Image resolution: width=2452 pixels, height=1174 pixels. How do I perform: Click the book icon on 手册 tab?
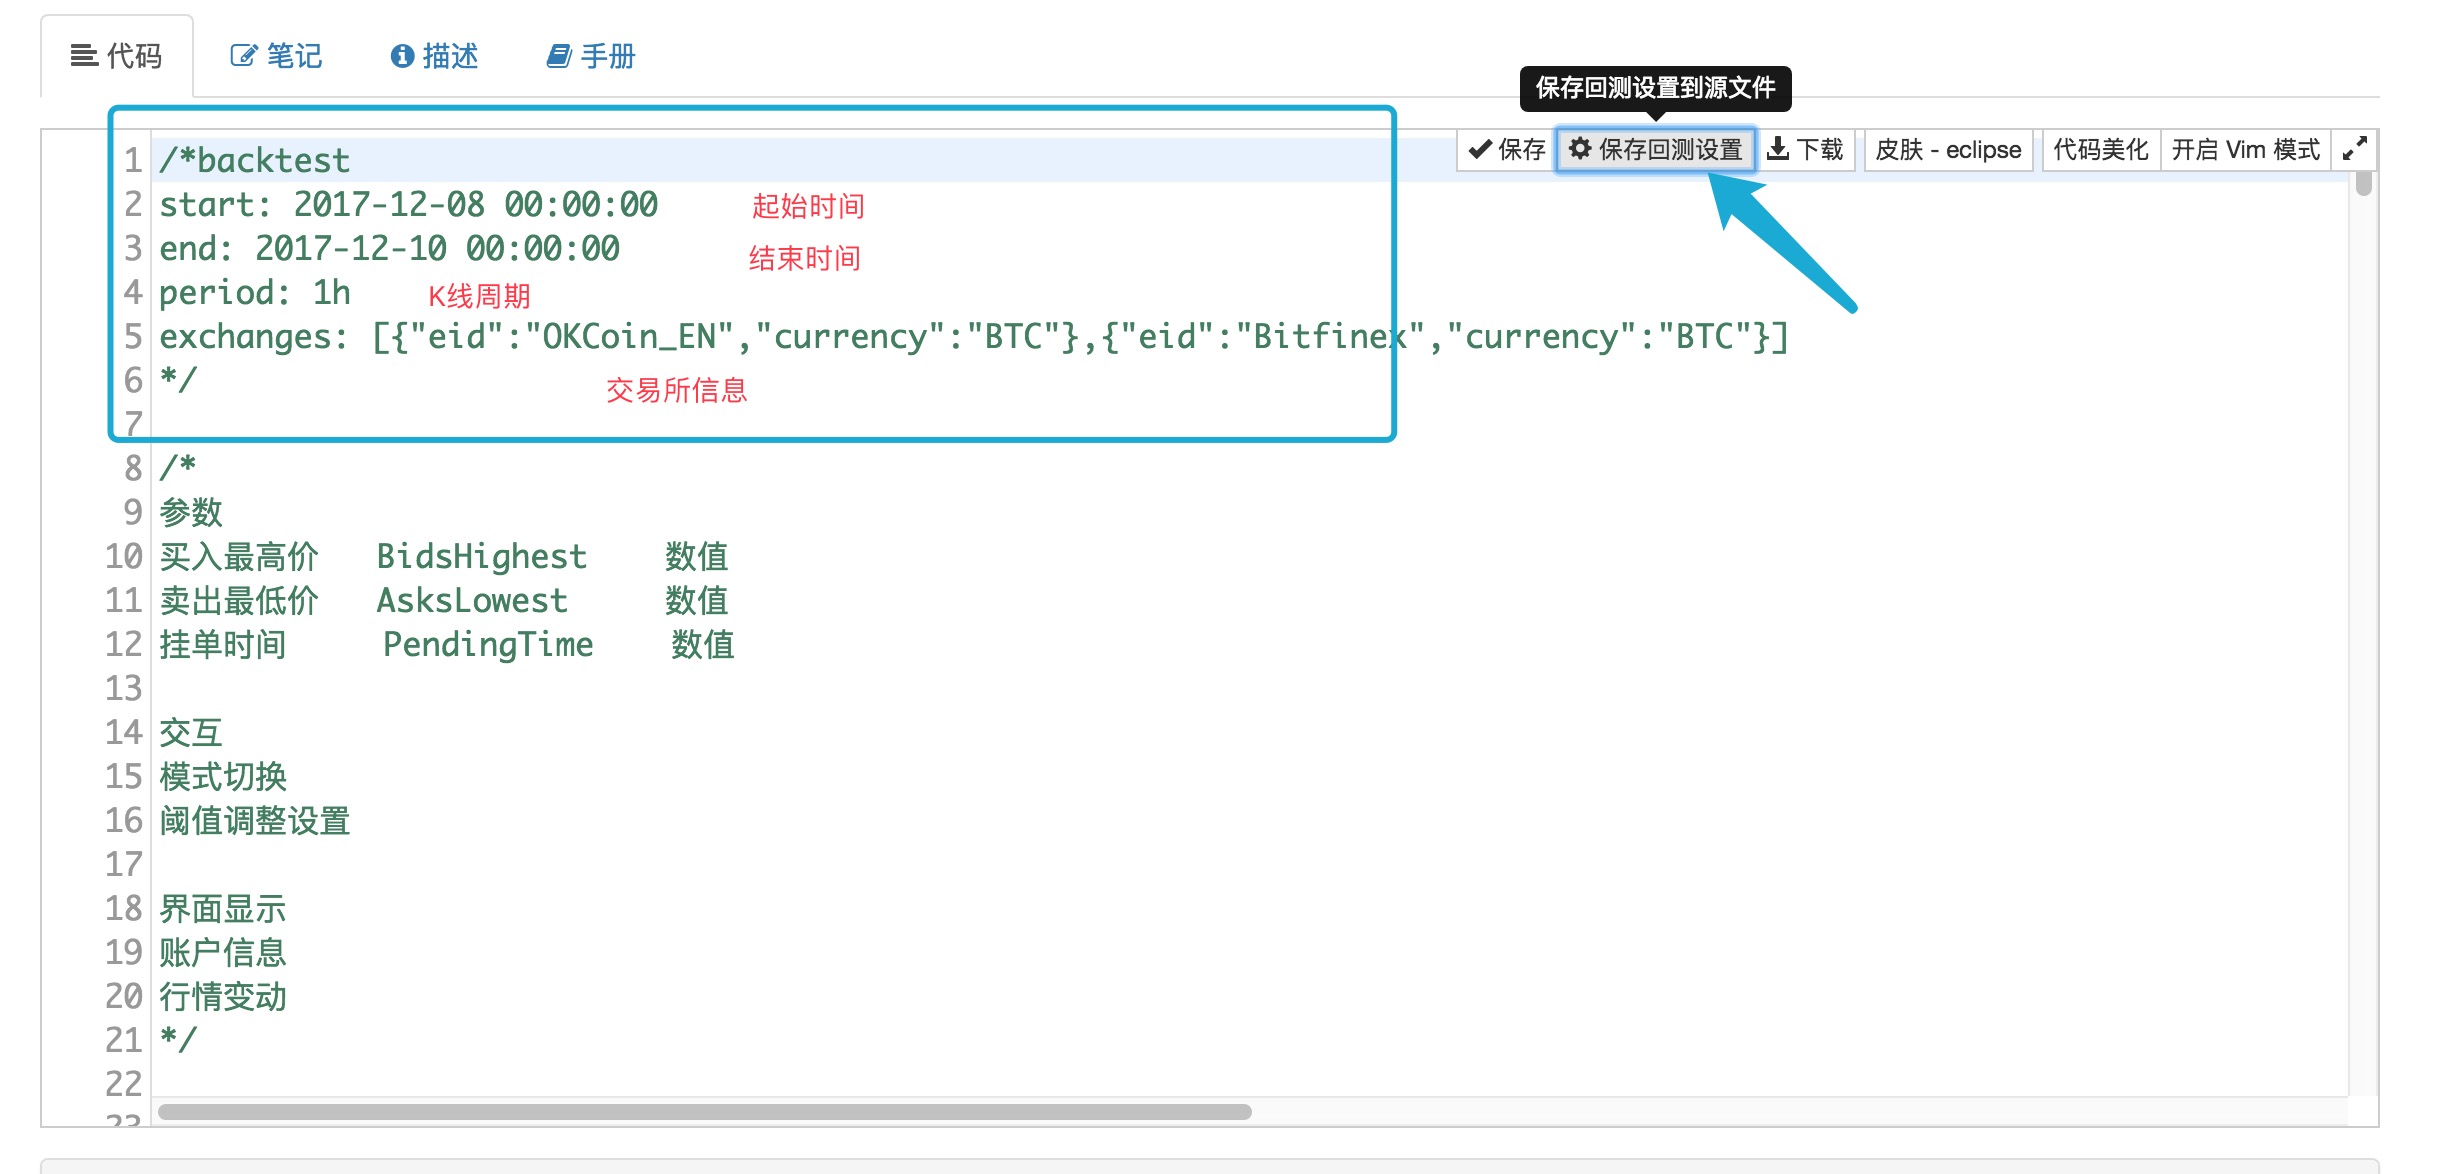558,56
